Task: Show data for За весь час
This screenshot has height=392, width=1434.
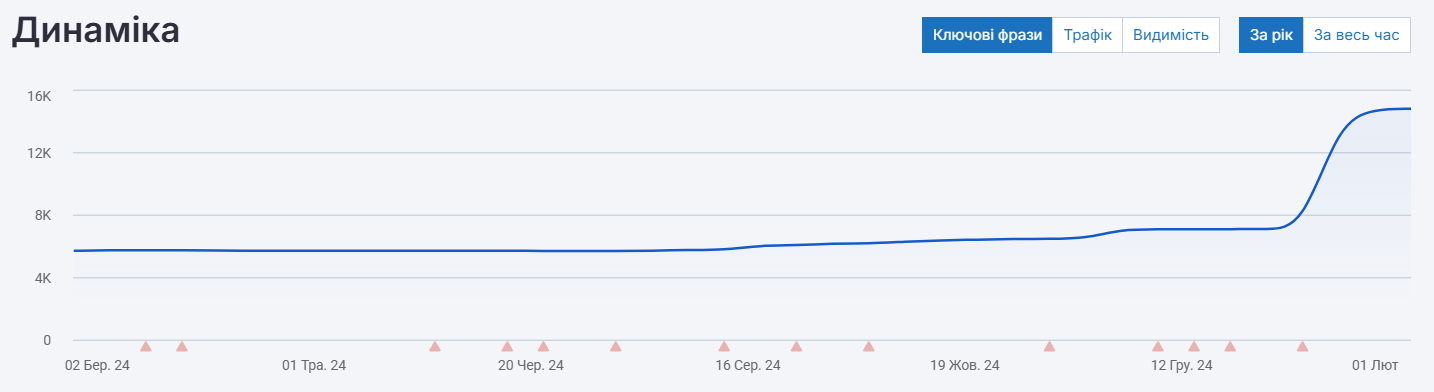Action: click(x=1357, y=35)
